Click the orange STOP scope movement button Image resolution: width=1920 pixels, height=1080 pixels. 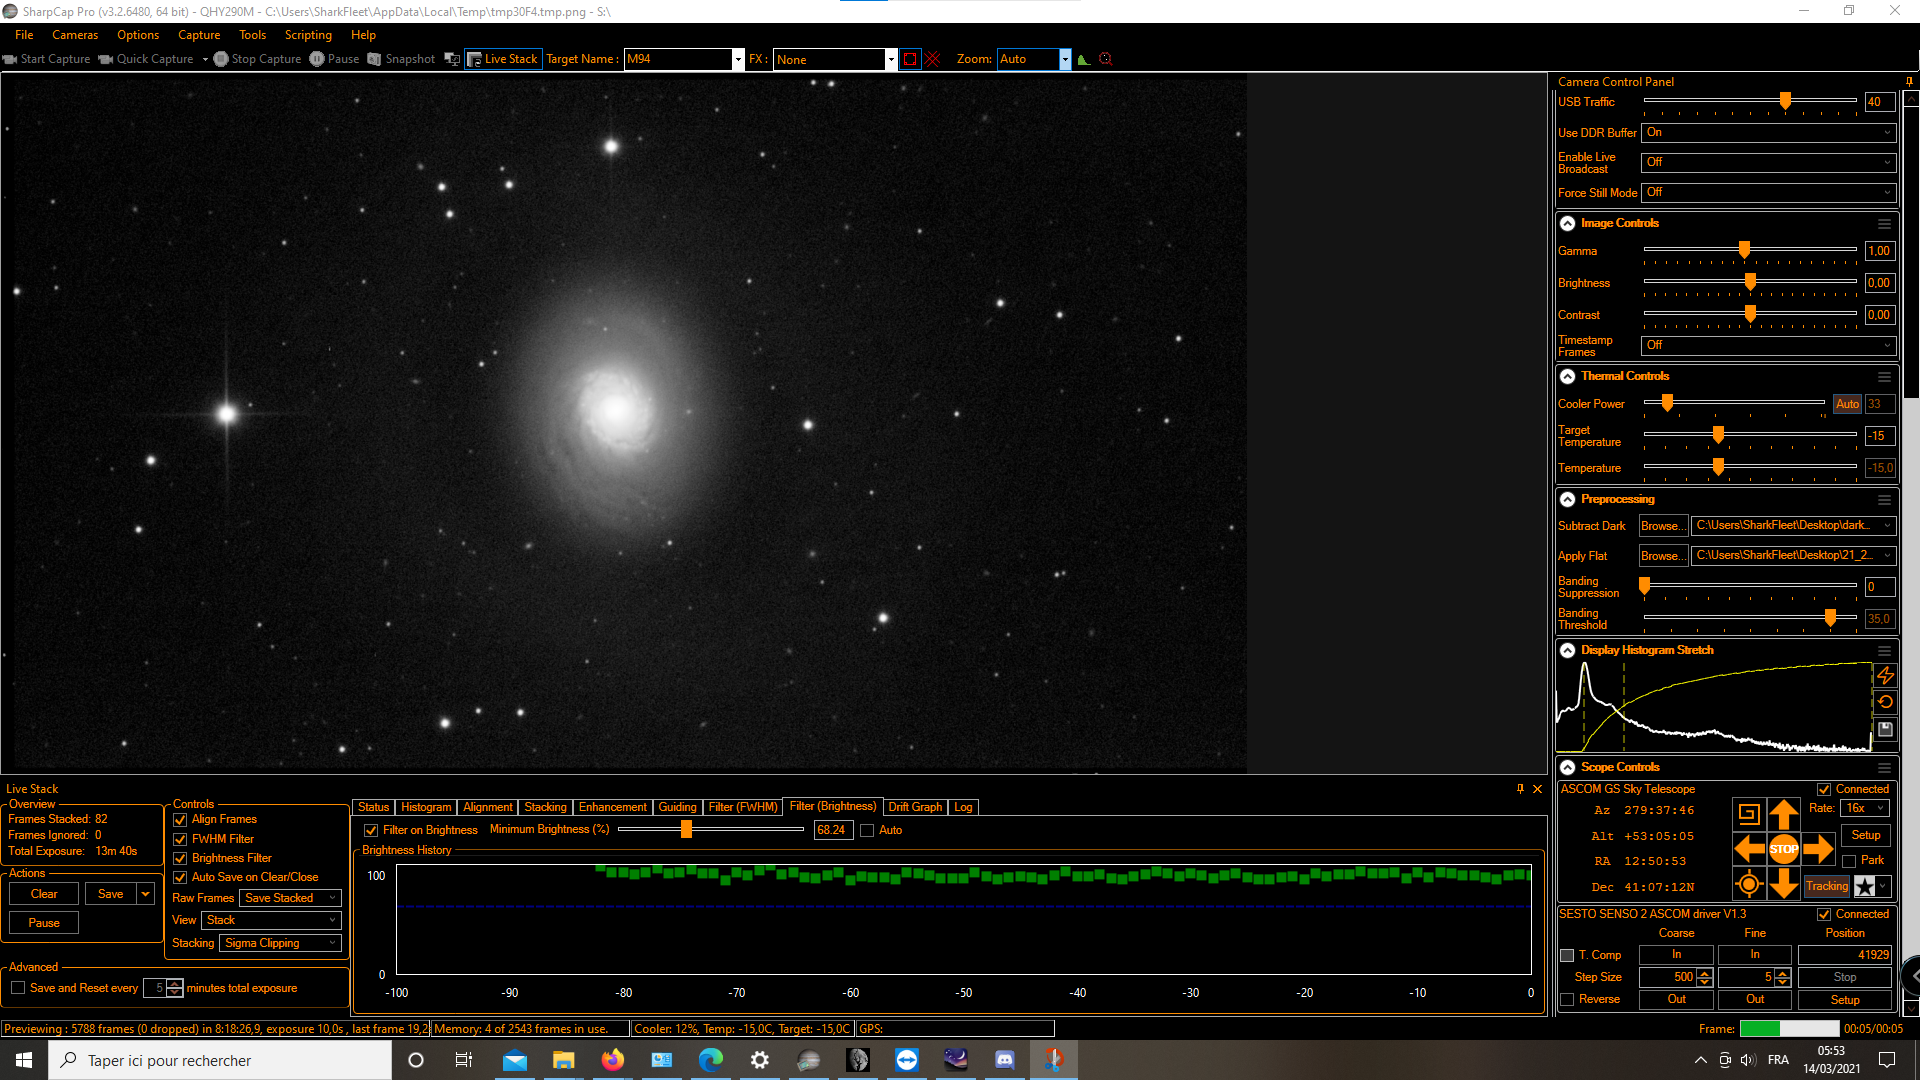1783,849
